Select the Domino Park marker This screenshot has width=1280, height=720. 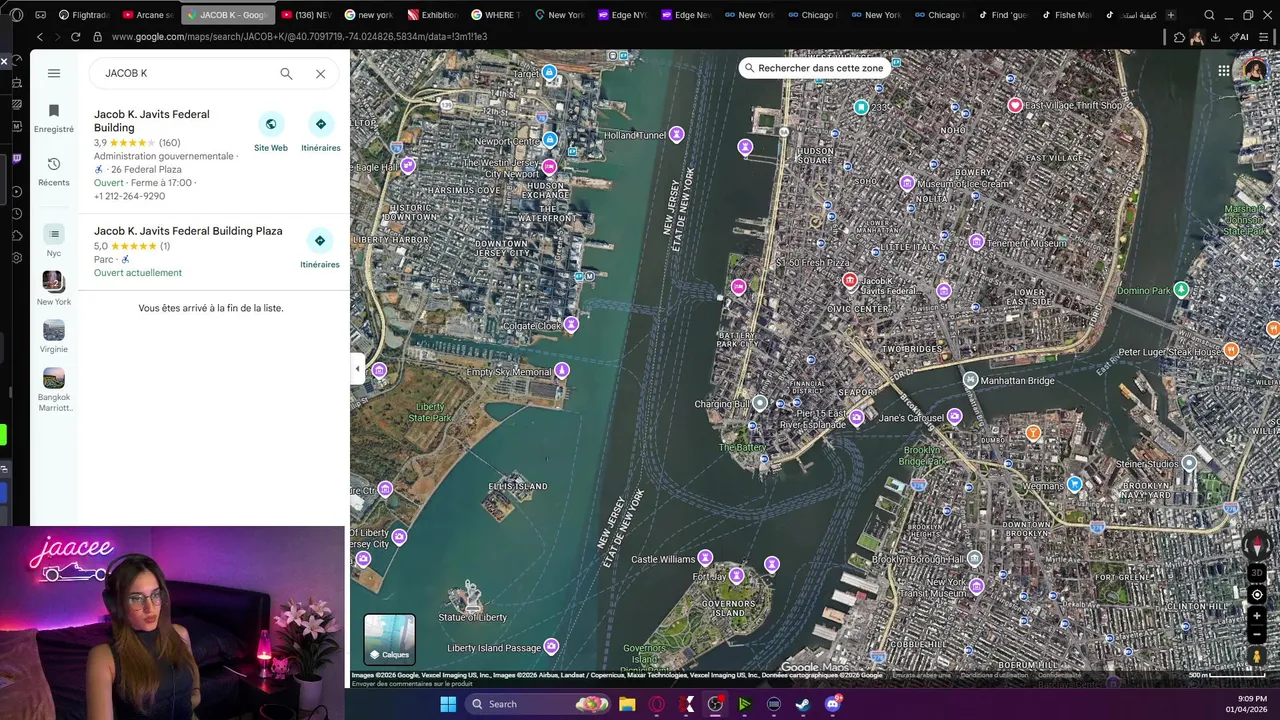1182,290
